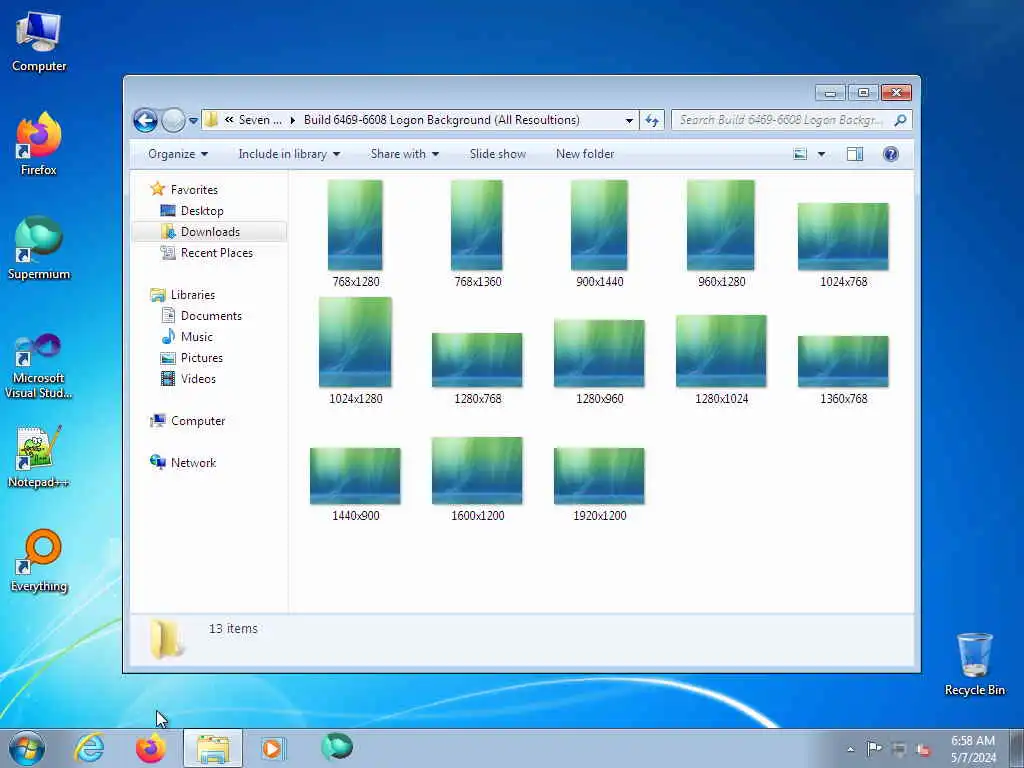Screen dimensions: 1024x768
Task: Select Microsoft Visual Studio desktop shortcut
Action: click(39, 366)
